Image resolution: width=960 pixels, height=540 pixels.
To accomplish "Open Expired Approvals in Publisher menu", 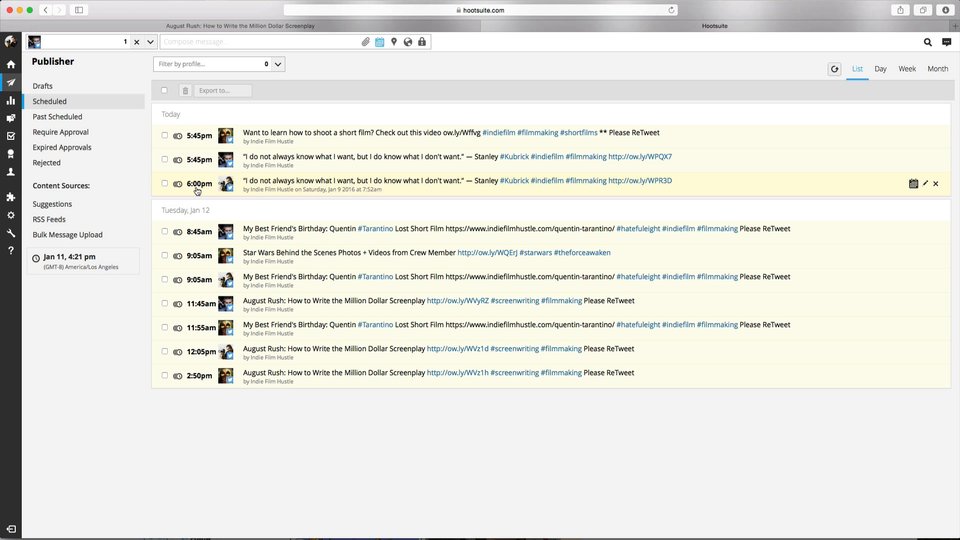I will tap(61, 148).
